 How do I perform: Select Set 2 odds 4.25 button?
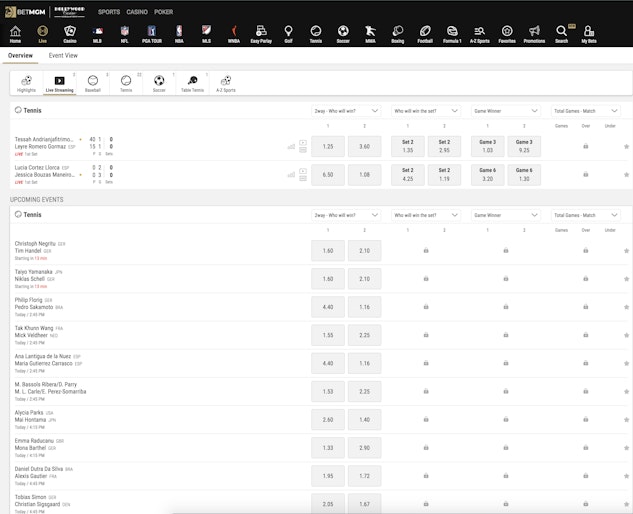point(407,174)
